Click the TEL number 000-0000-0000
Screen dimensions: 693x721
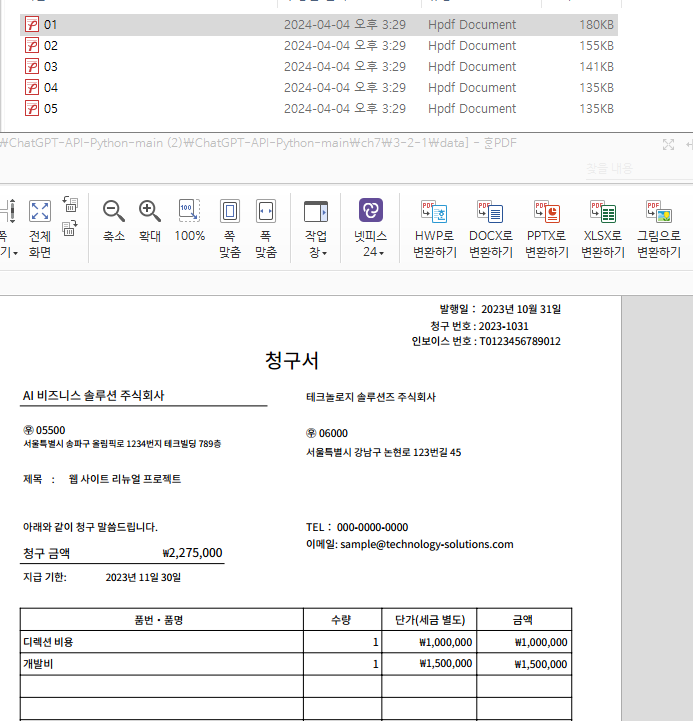[x=372, y=527]
